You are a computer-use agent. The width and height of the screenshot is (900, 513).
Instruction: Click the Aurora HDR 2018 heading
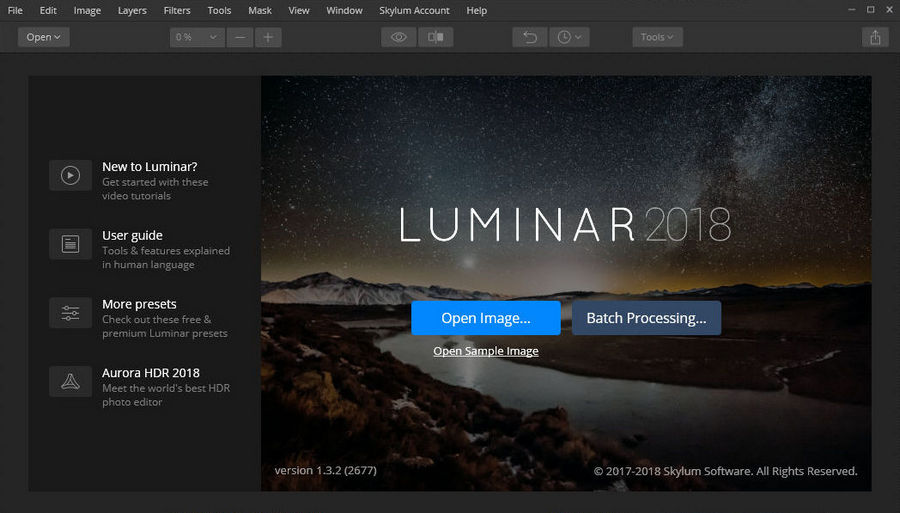[x=151, y=373]
